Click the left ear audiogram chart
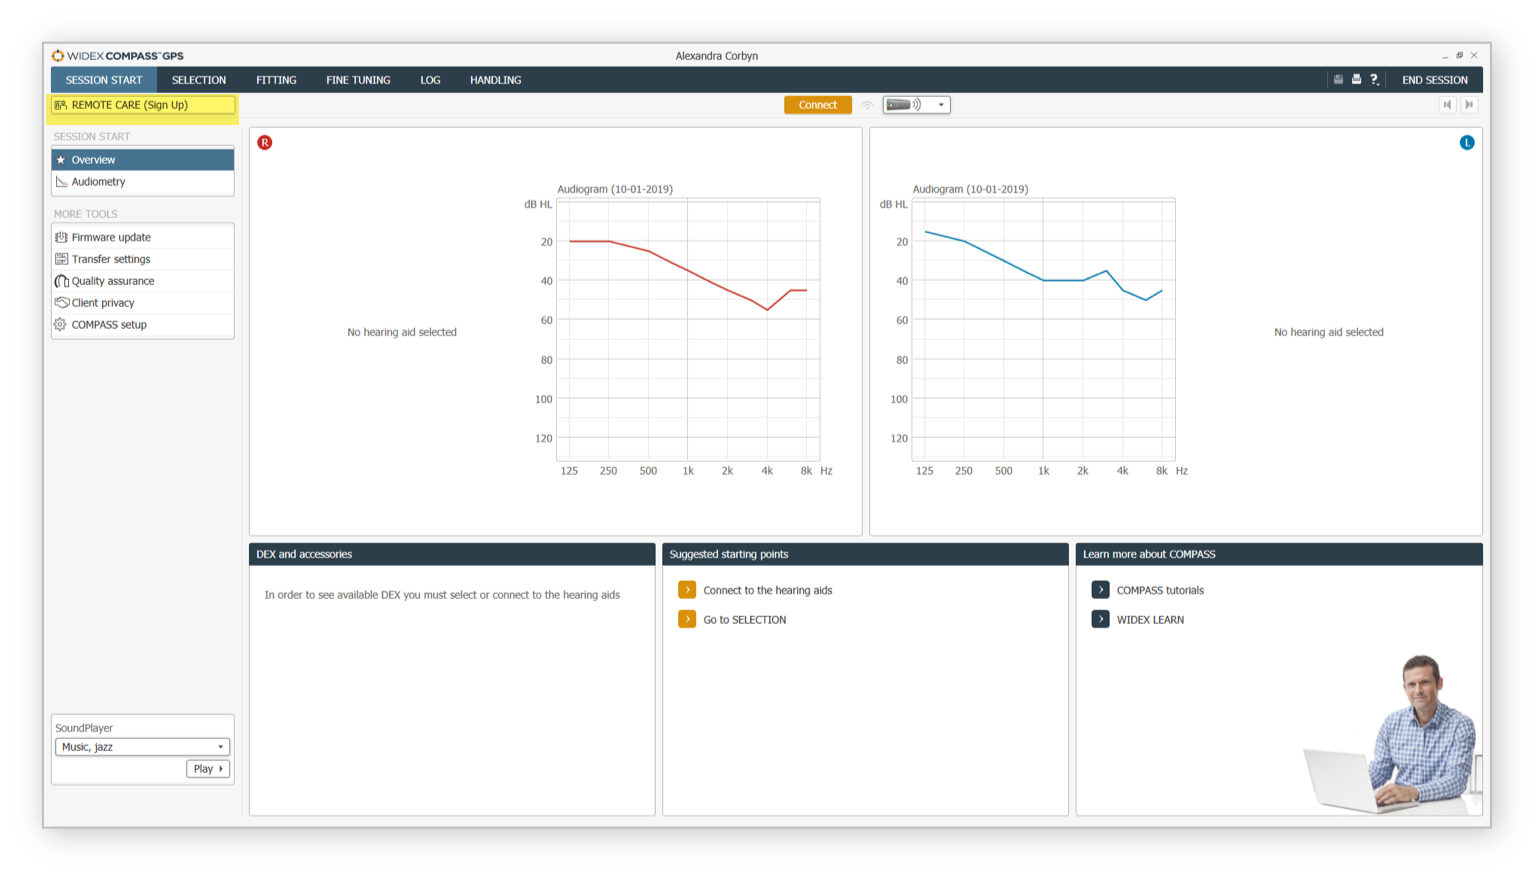Screen dimensions: 1539x877 tap(1043, 330)
